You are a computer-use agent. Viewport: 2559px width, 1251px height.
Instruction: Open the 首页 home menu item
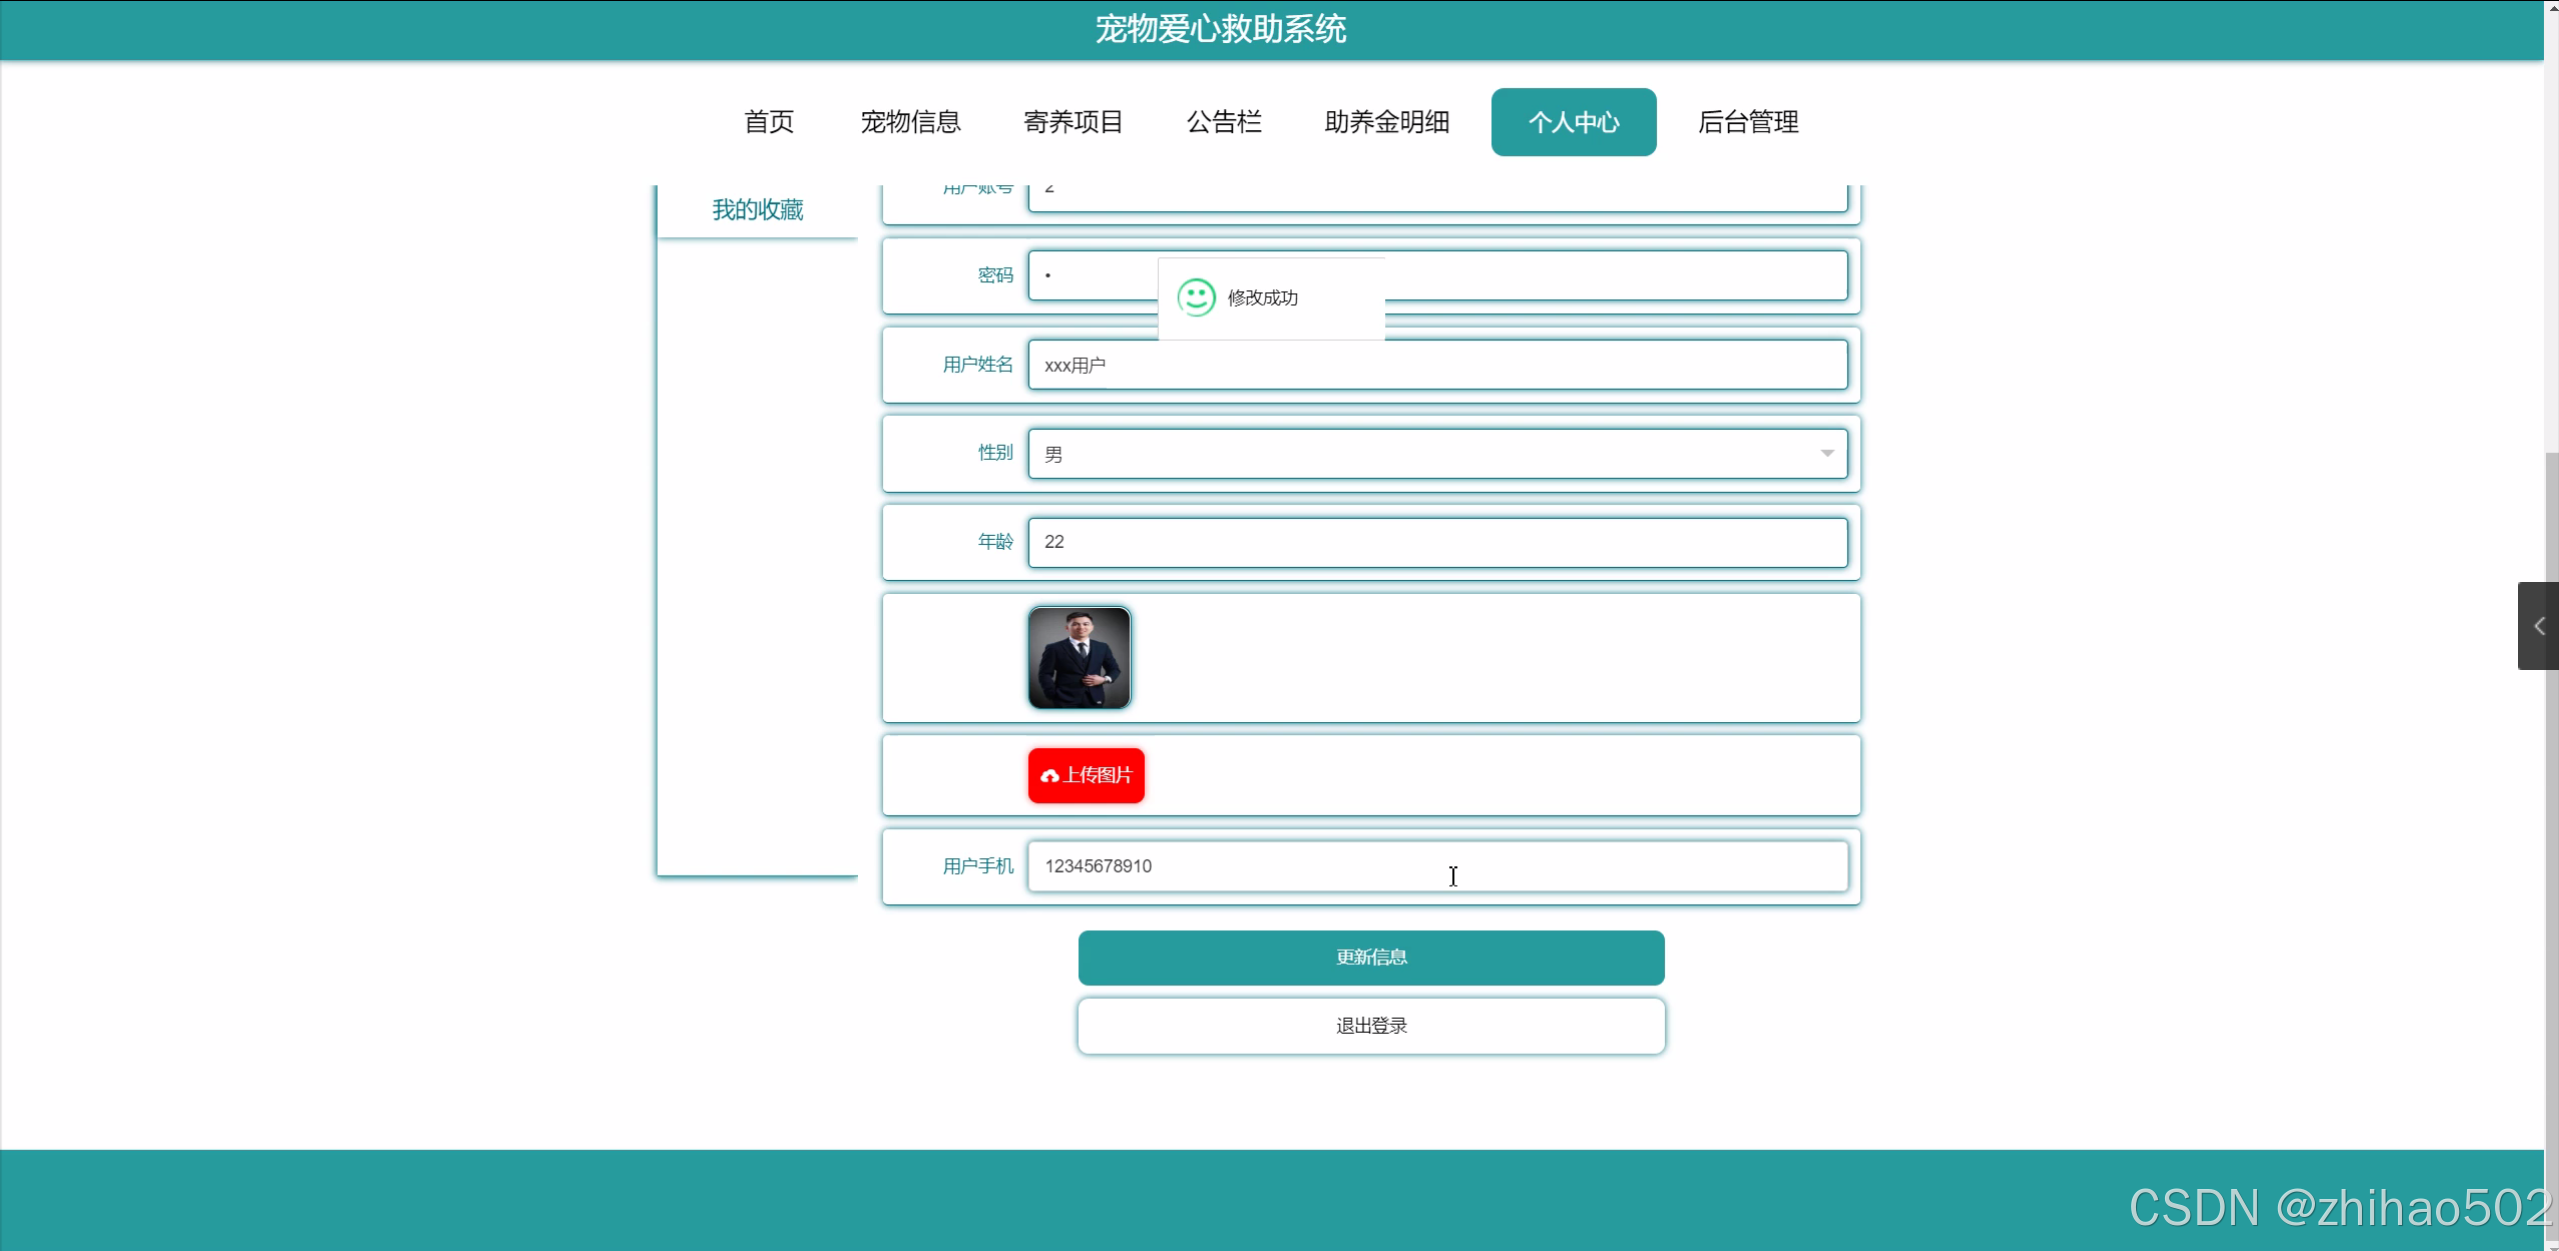tap(768, 122)
